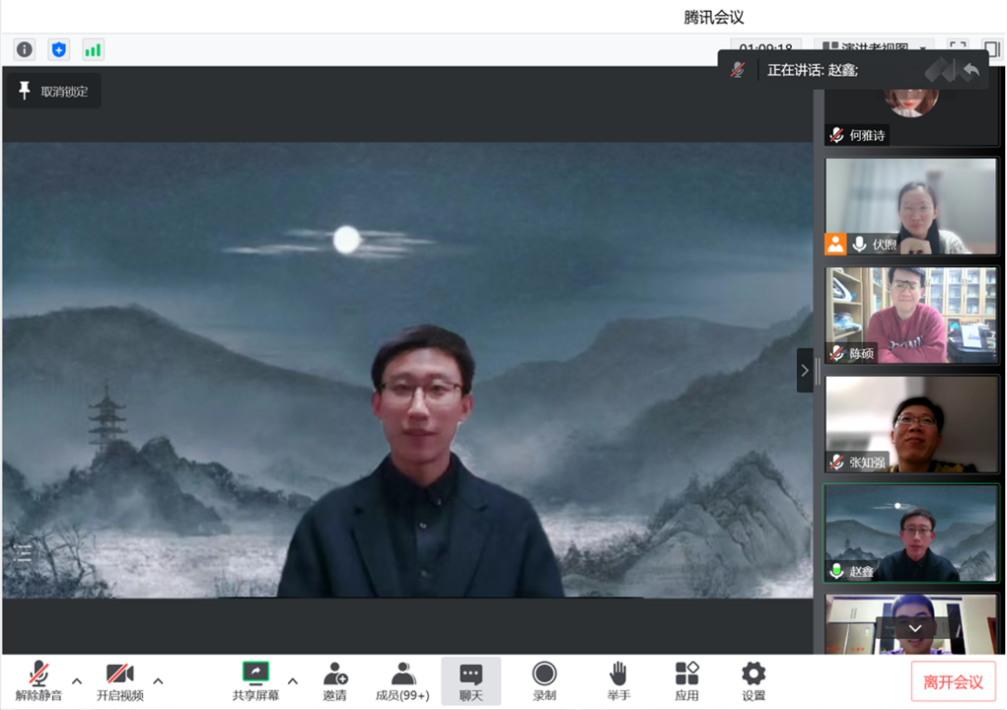Unmute microphone via 解除静音
1007x710 pixels.
point(38,680)
